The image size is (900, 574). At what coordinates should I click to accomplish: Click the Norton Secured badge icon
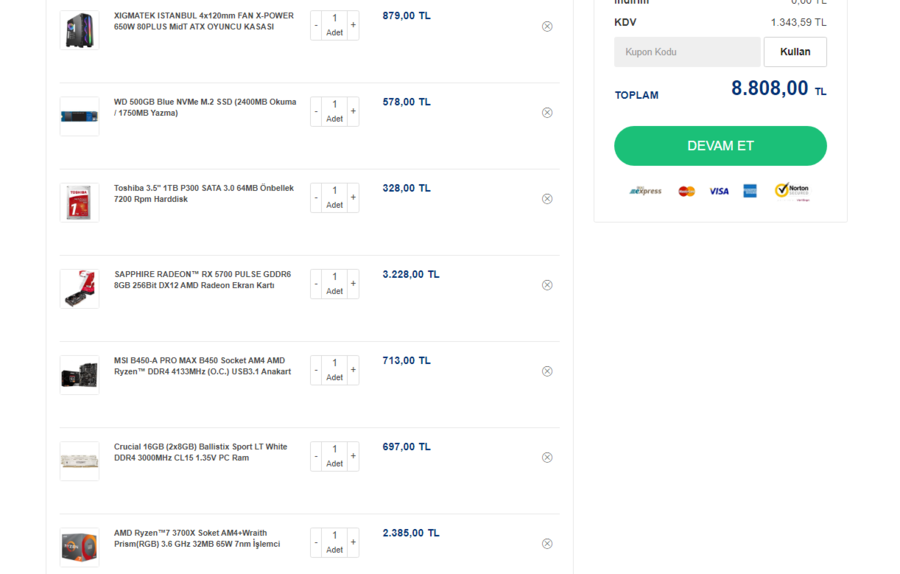[791, 191]
